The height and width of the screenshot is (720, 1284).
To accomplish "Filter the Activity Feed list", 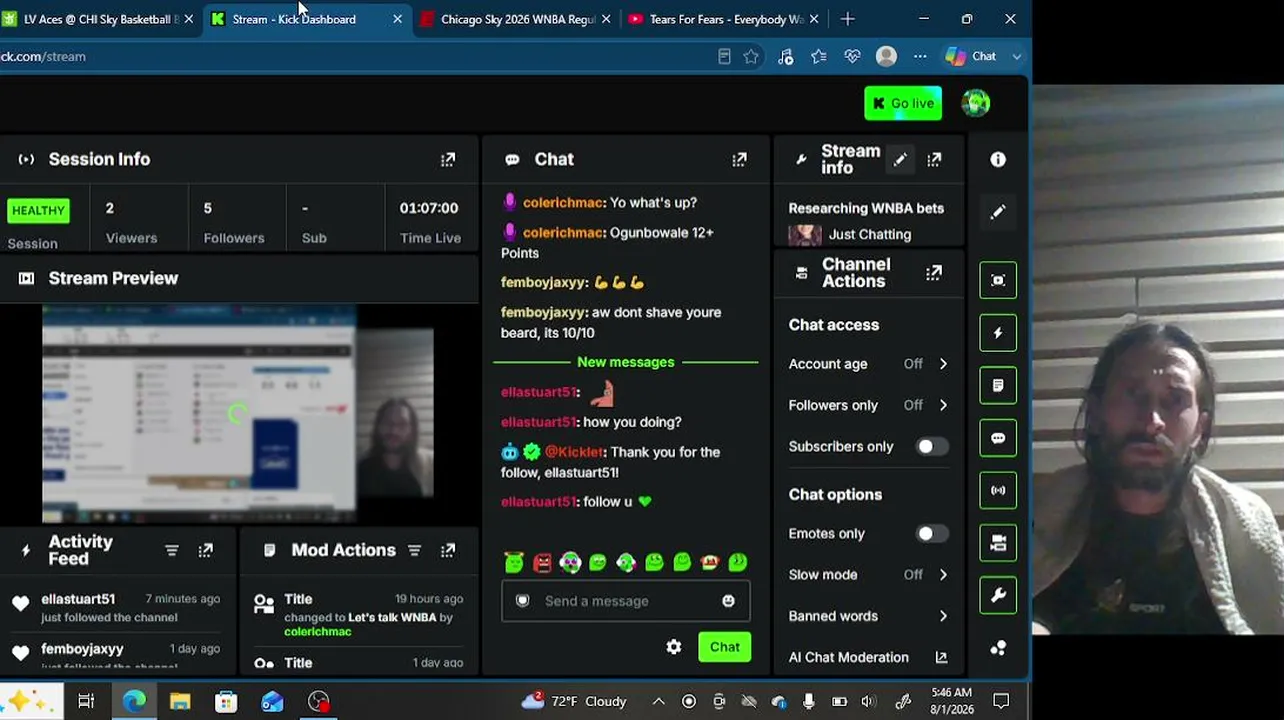I will (172, 550).
